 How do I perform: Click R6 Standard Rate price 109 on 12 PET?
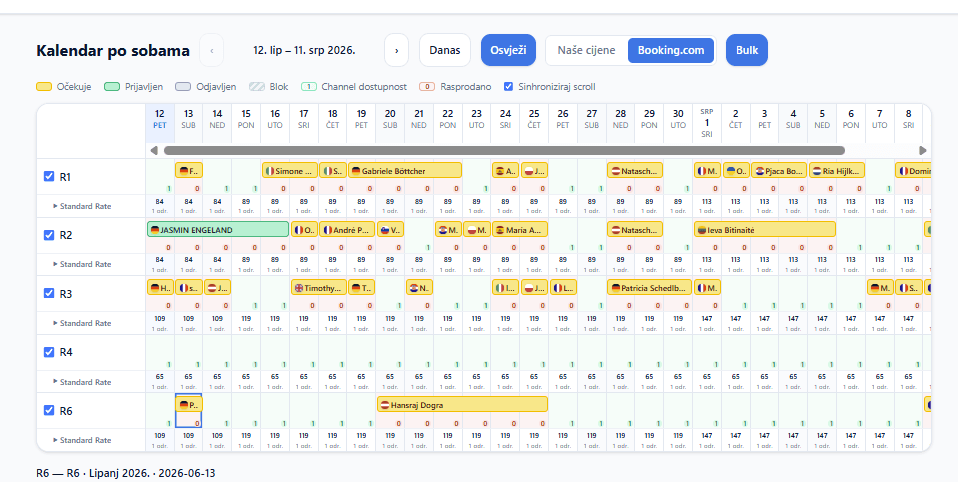point(160,436)
